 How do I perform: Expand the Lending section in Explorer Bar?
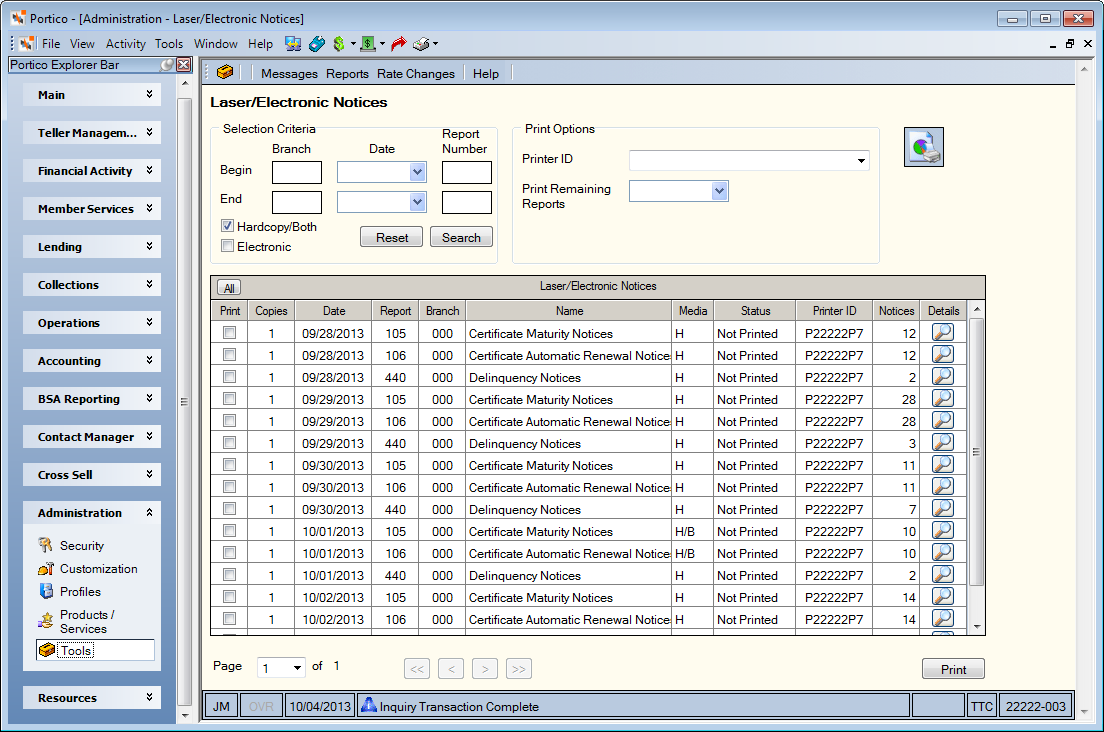click(92, 247)
